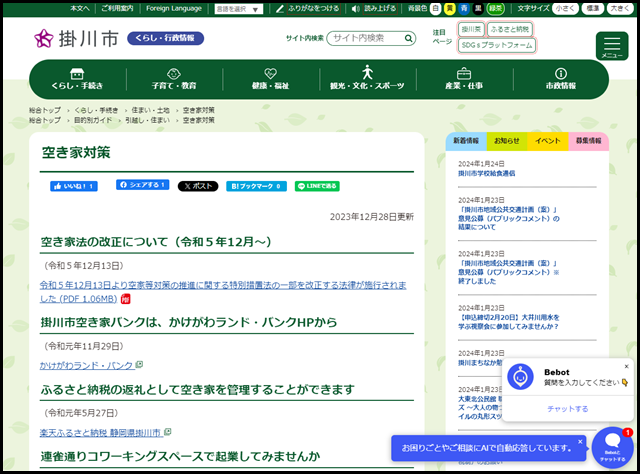Open 観光・文化・スポーツ walking figure icon

[x=367, y=72]
